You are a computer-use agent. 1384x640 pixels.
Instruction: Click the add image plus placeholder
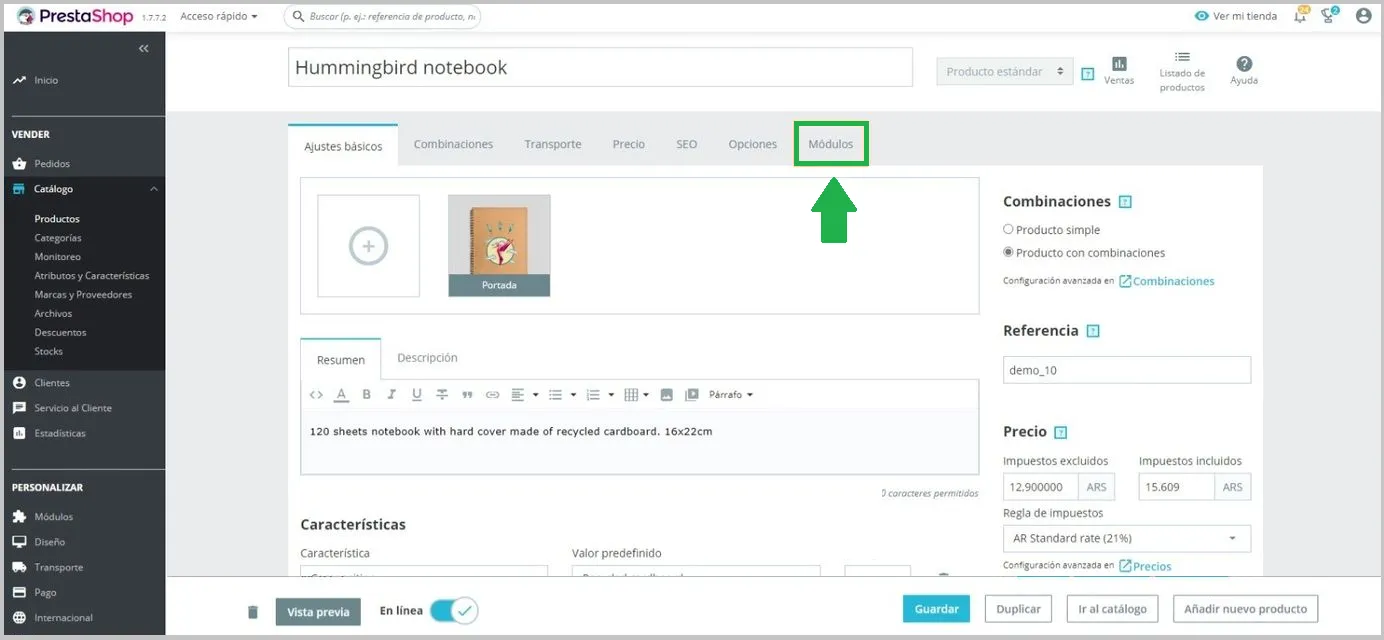(369, 246)
